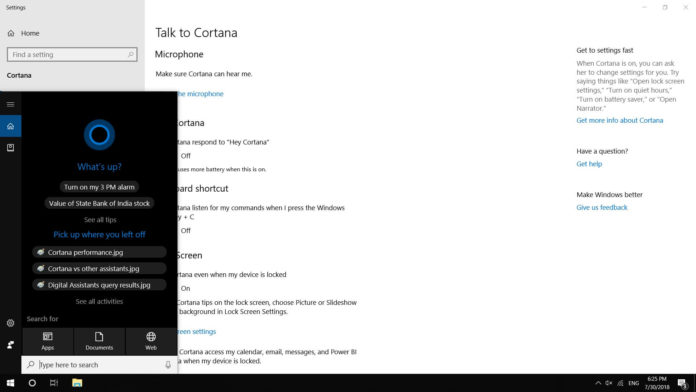Screen dimensions: 696x392
Task: Click the What's up? greeting text
Action: click(x=99, y=167)
